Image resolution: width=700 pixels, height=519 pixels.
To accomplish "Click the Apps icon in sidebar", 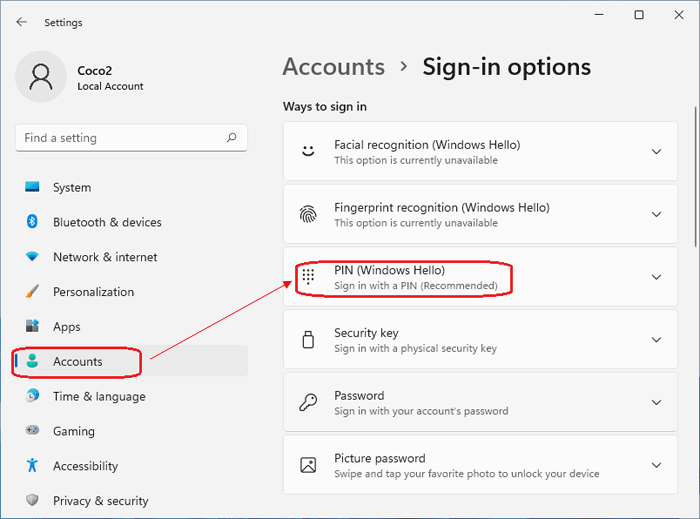I will 32,326.
